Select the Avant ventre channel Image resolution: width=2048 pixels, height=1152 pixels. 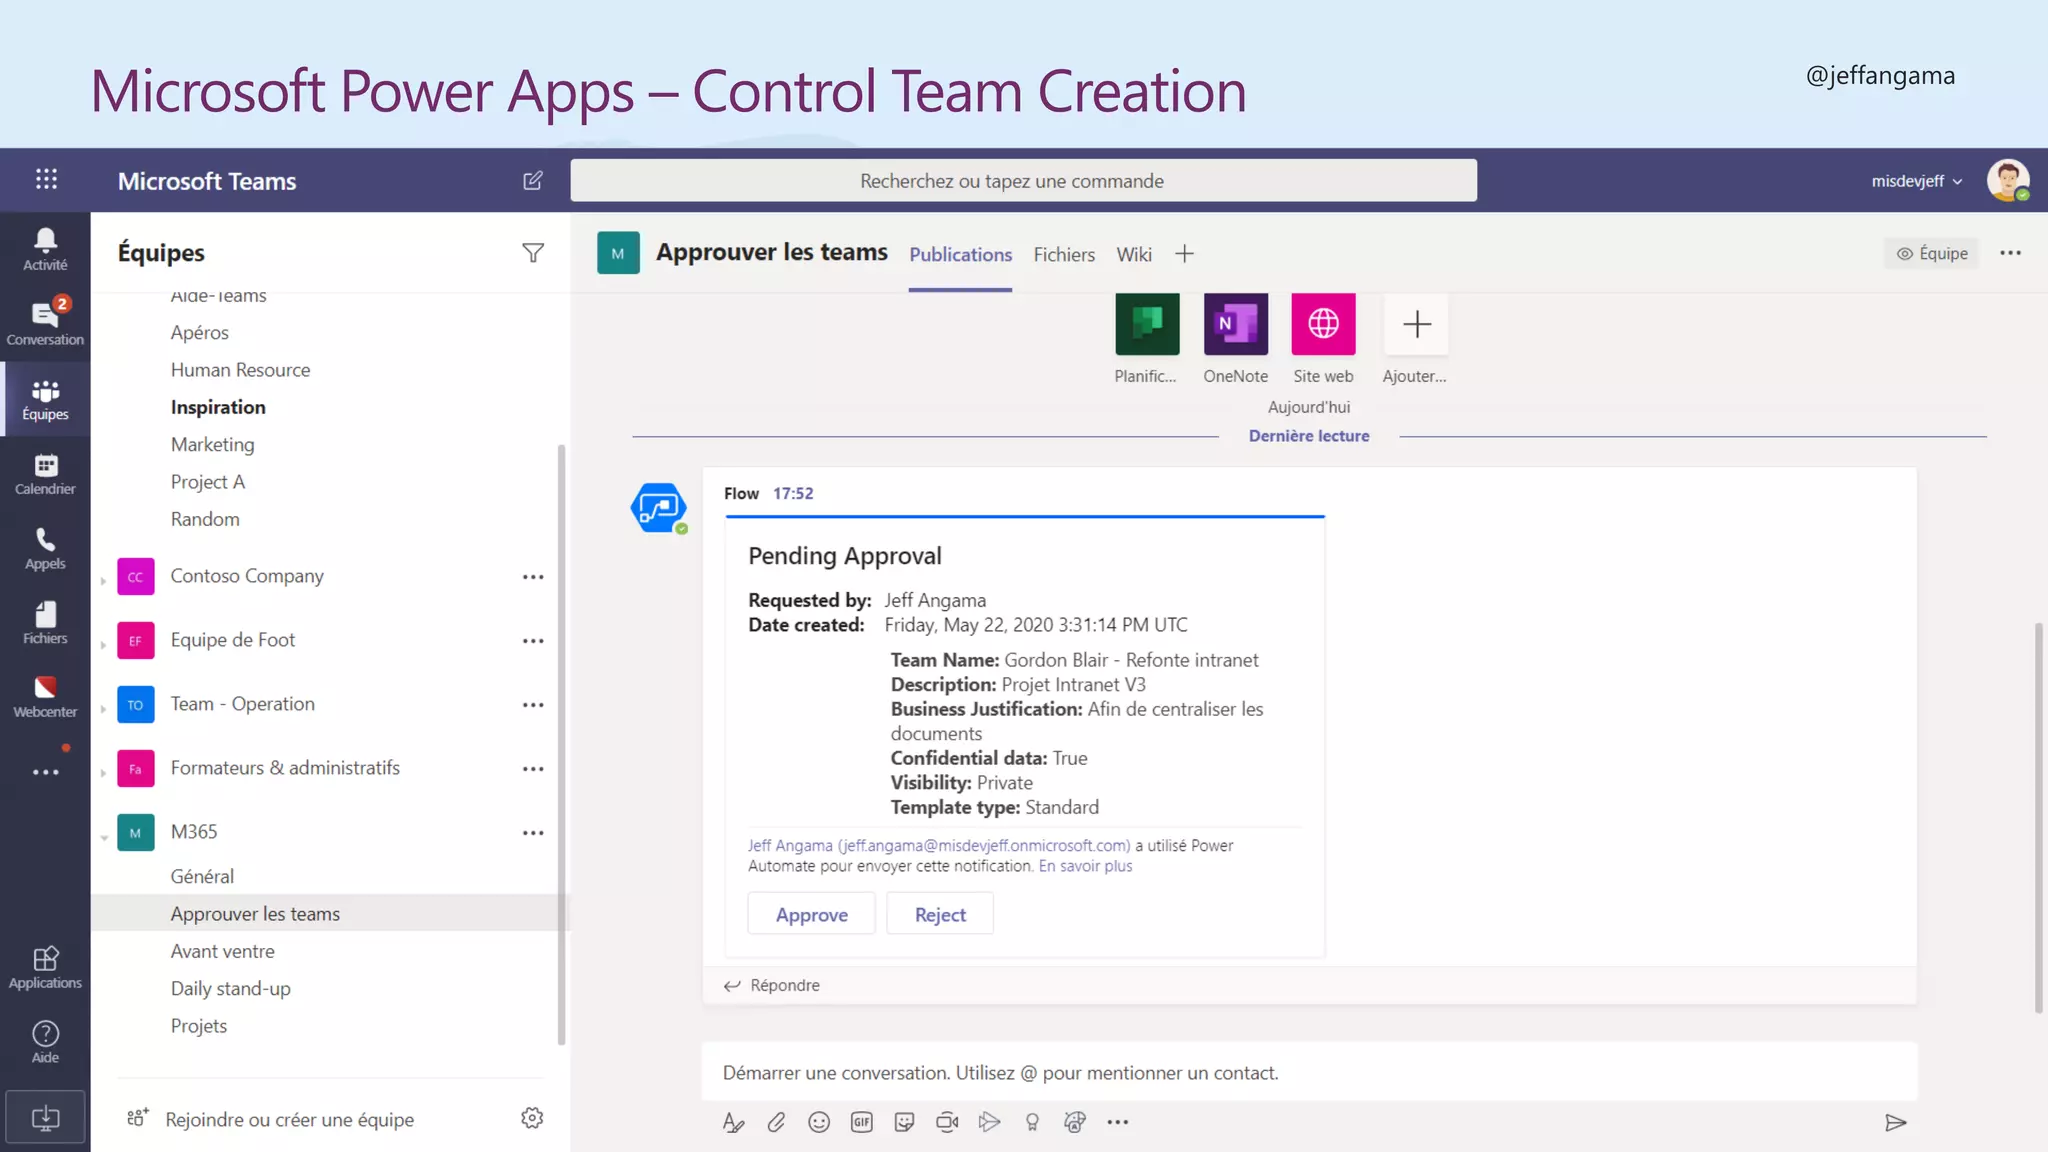point(222,951)
